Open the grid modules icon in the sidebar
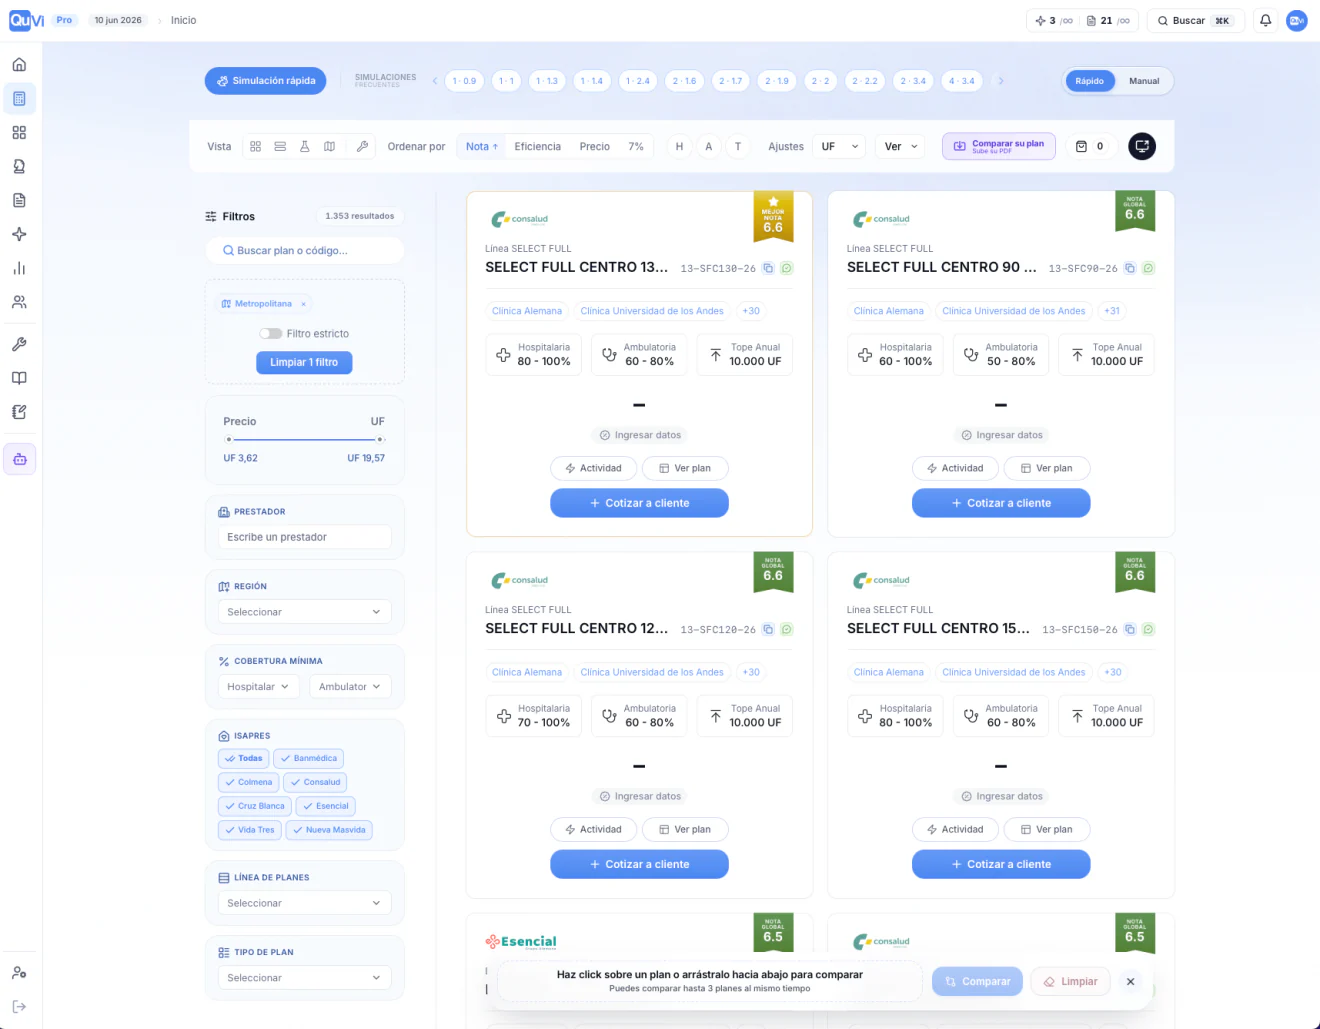1320x1029 pixels. (x=19, y=133)
